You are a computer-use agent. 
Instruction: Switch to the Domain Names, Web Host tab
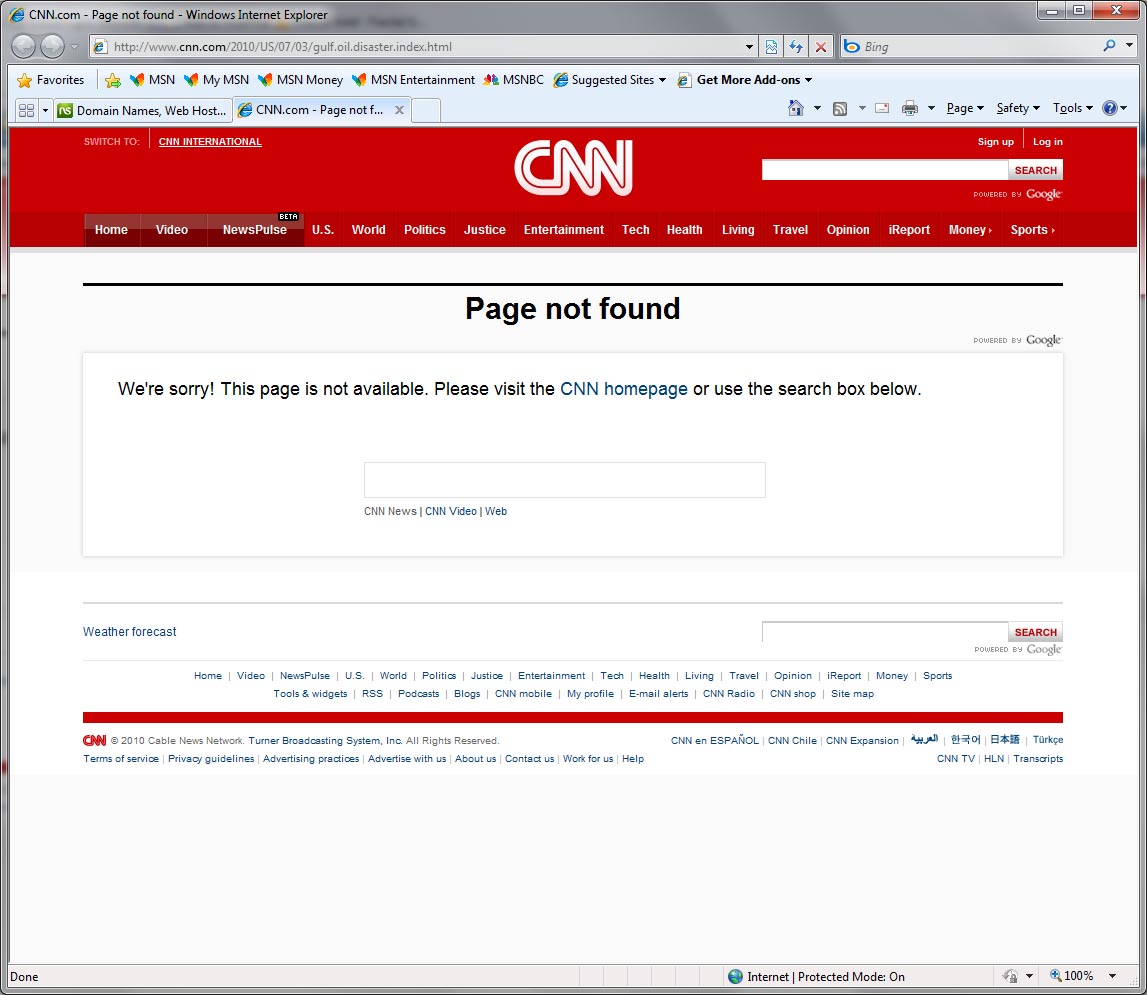point(141,110)
